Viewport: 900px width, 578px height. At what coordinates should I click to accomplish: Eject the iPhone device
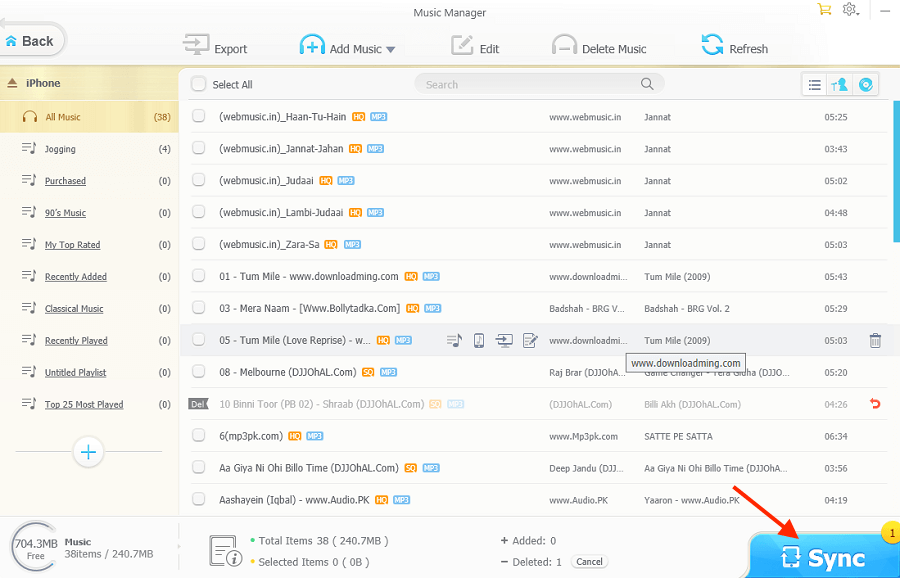[12, 83]
